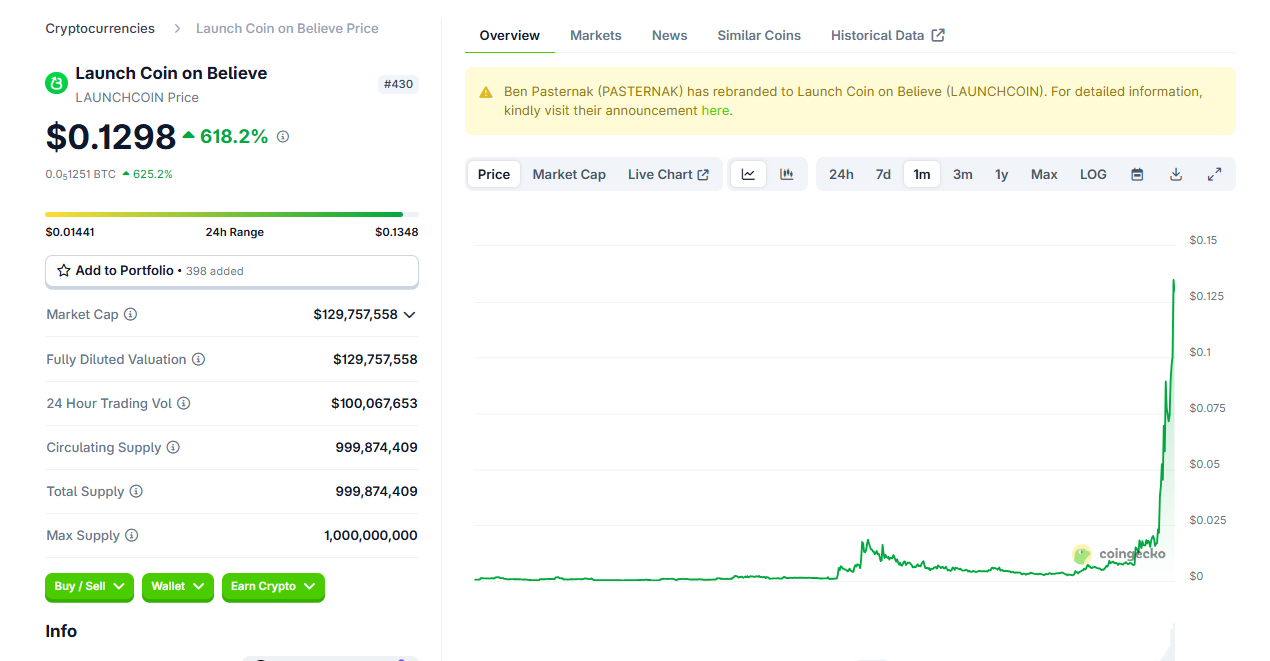Open the Wallet dropdown
The image size is (1270, 661).
(178, 587)
